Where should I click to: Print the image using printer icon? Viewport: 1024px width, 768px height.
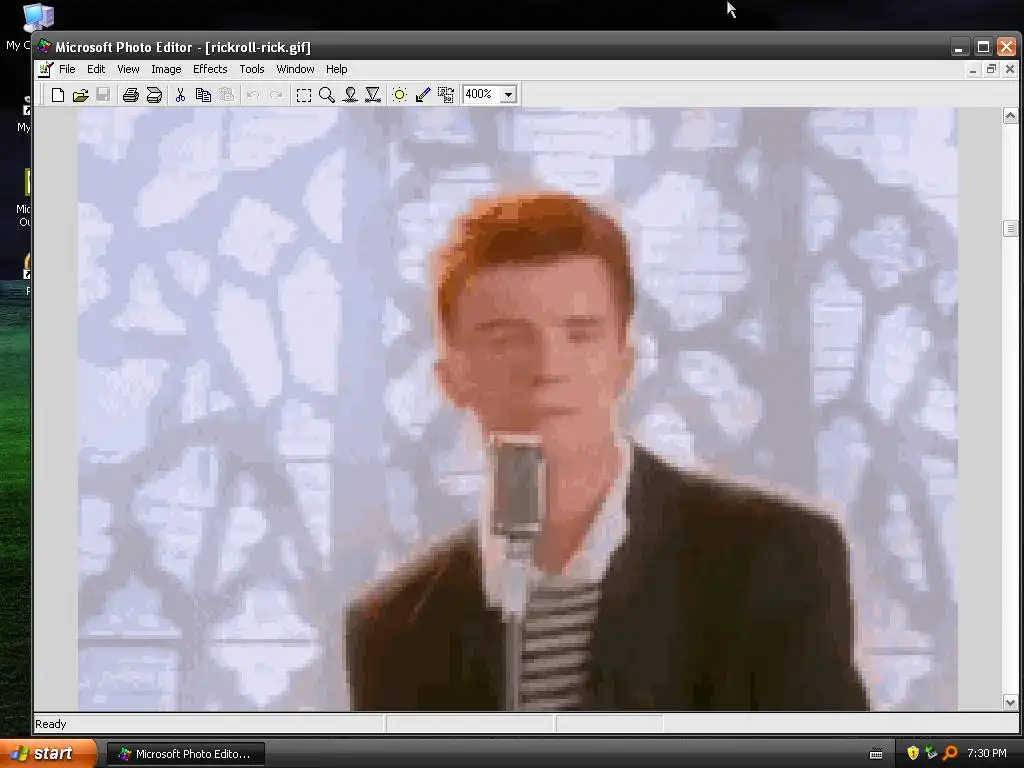pyautogui.click(x=131, y=95)
